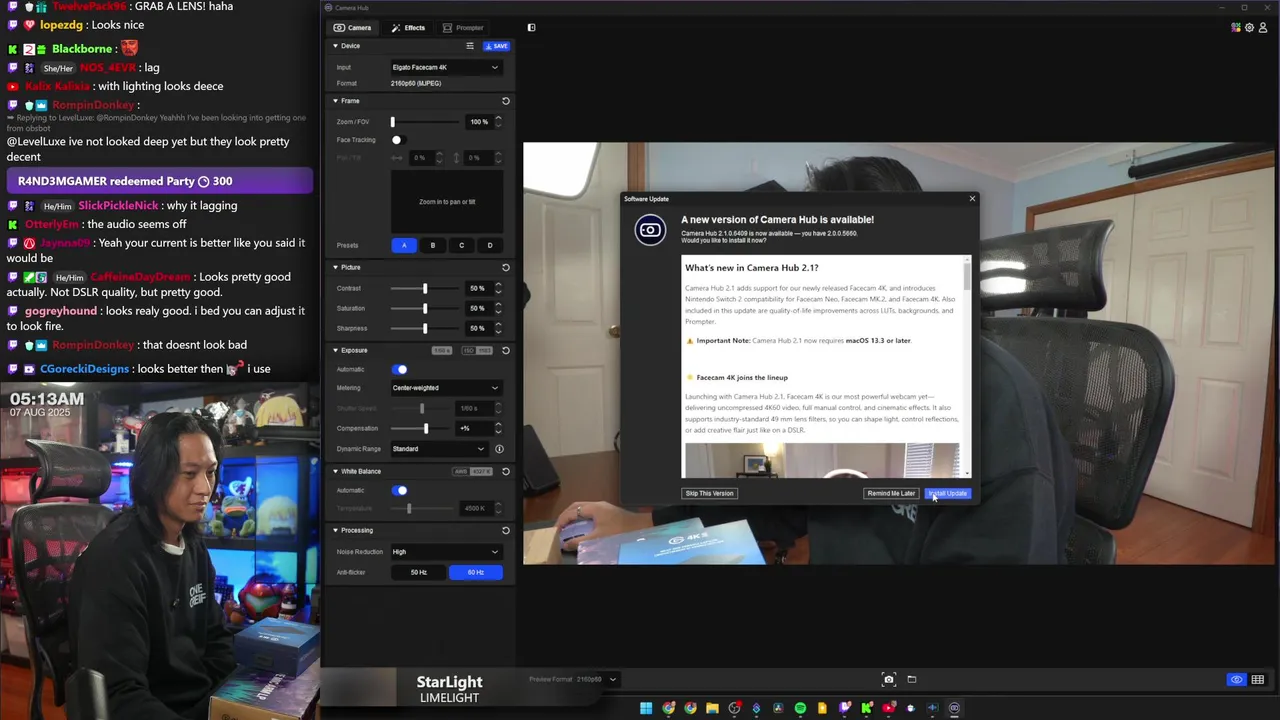Disable Automatic exposure toggle

[x=399, y=370]
